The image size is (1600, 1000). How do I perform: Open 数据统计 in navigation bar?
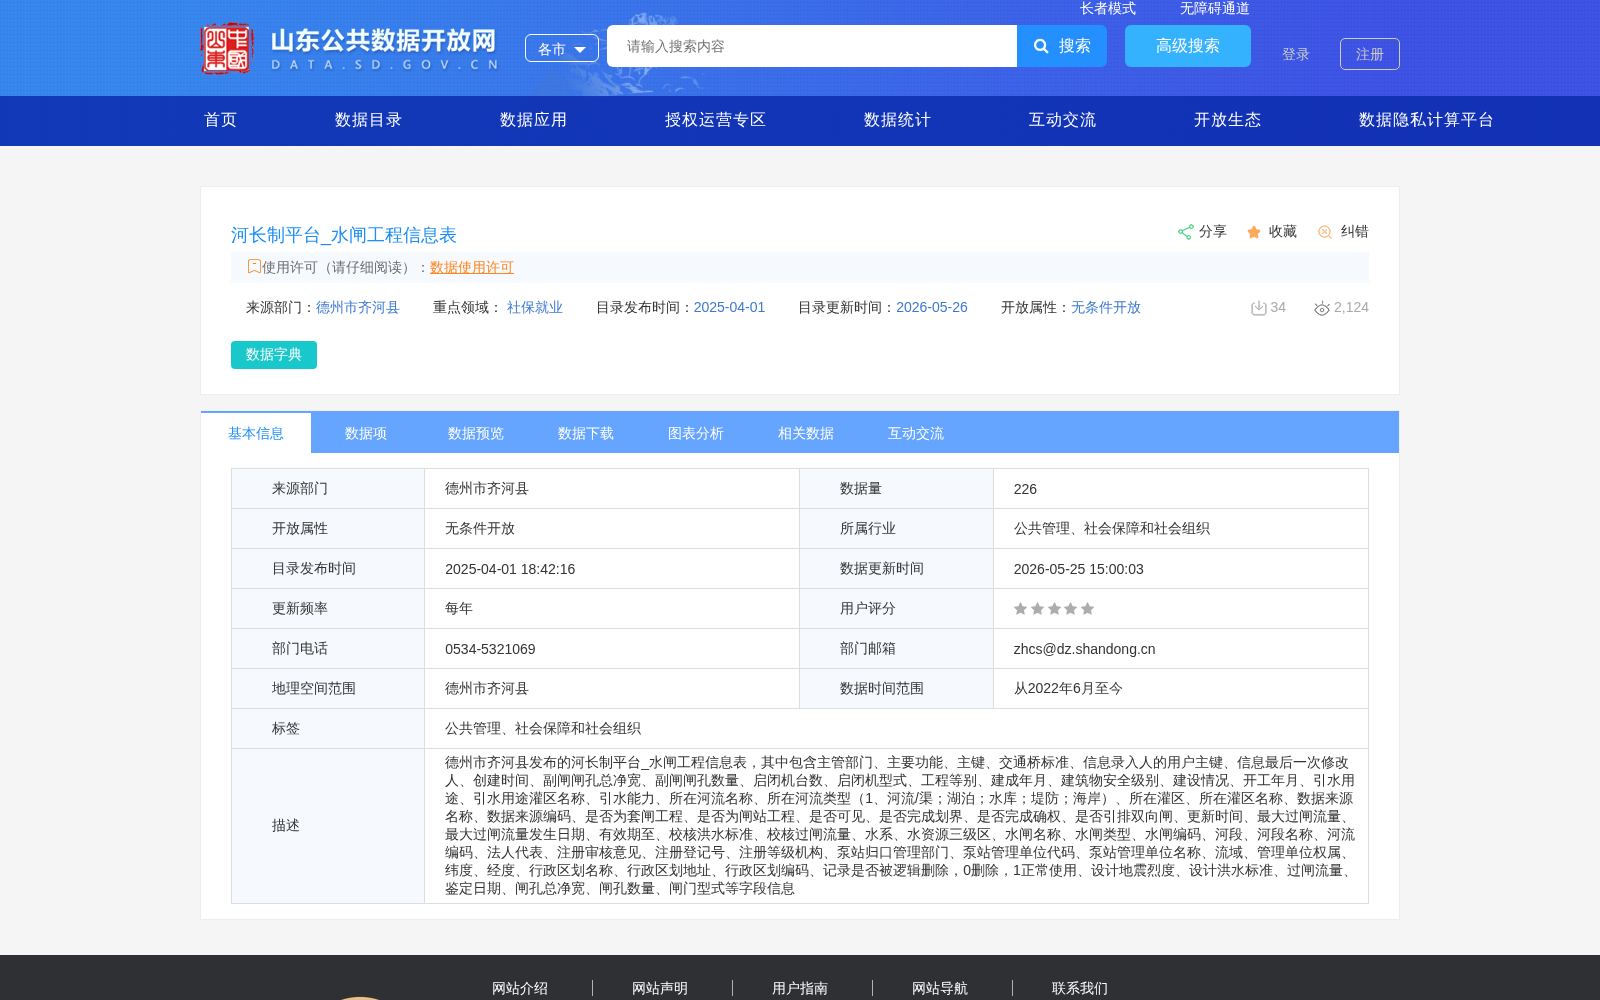(897, 120)
